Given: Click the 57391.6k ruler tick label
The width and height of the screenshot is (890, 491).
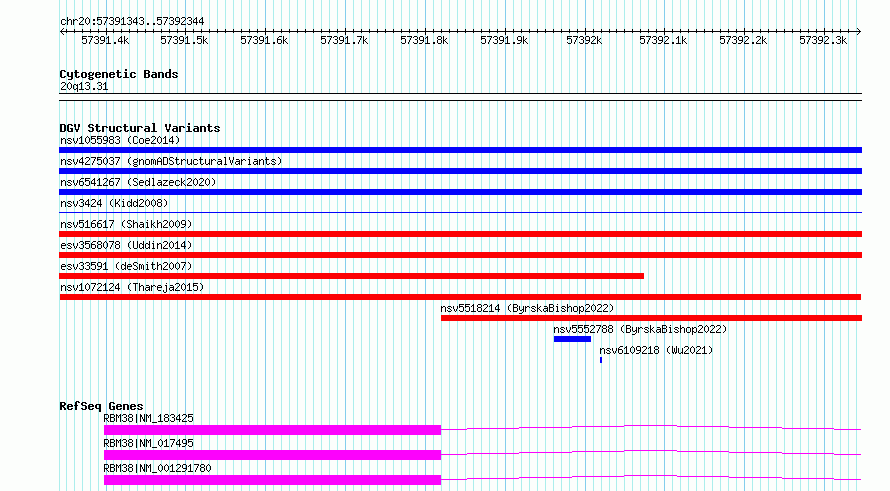Looking at the screenshot, I should [x=264, y=40].
